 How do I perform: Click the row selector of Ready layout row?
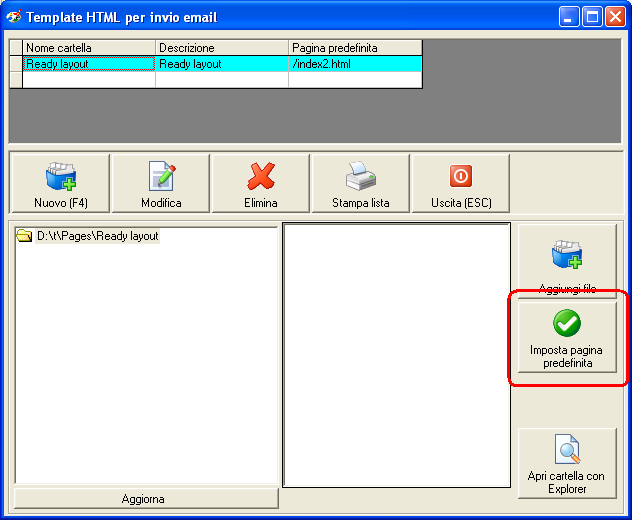click(x=16, y=64)
